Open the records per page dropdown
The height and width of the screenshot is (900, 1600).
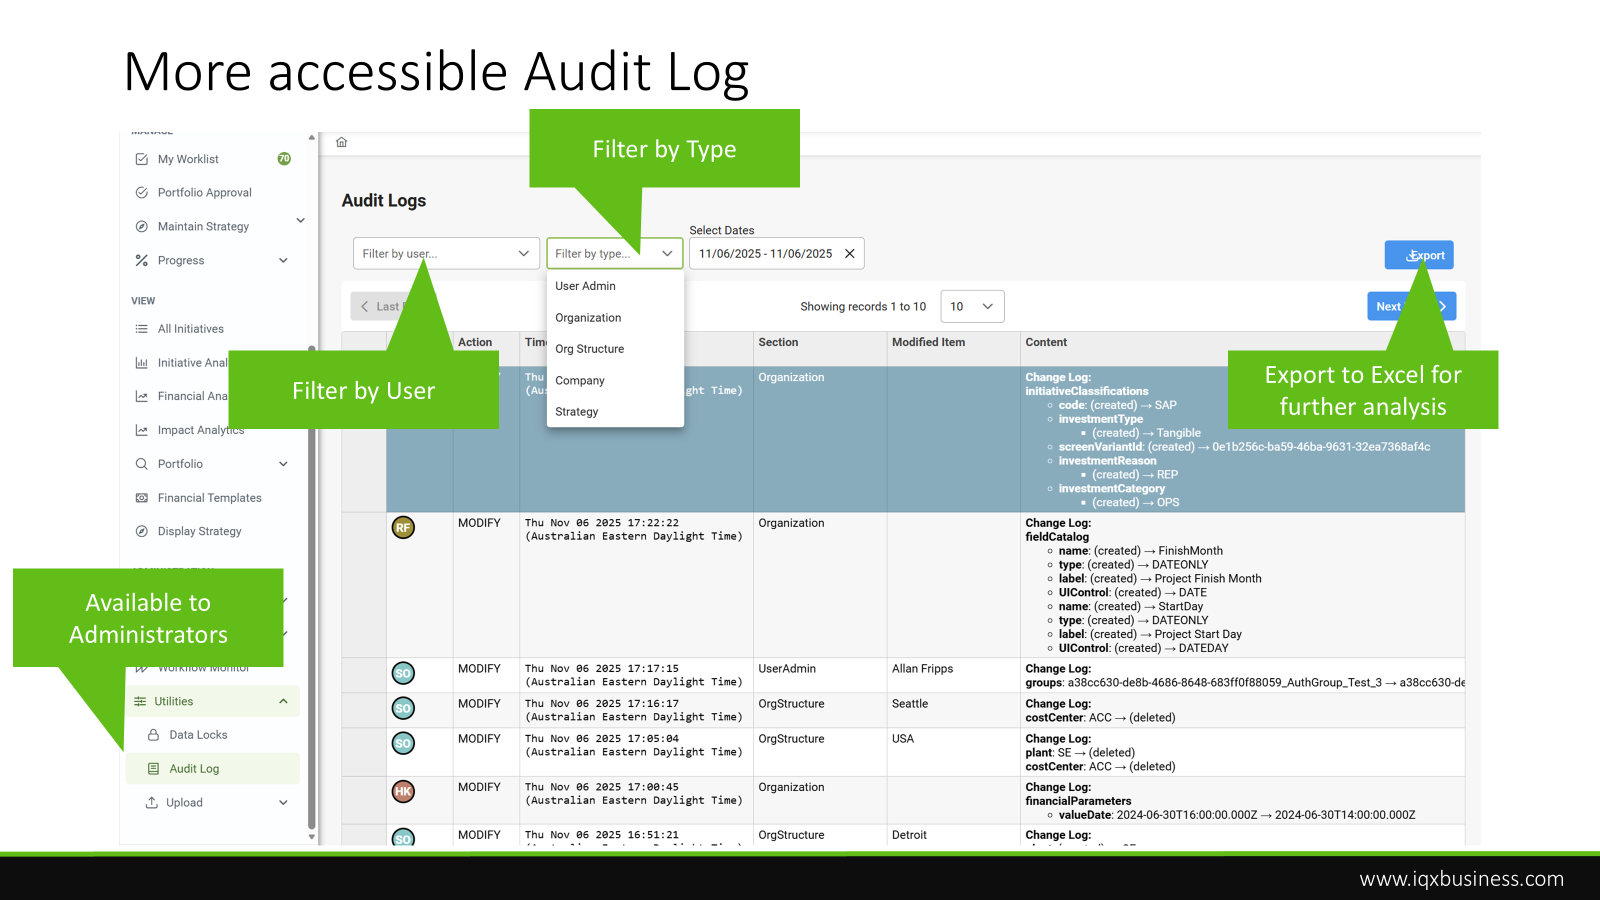pyautogui.click(x=972, y=307)
